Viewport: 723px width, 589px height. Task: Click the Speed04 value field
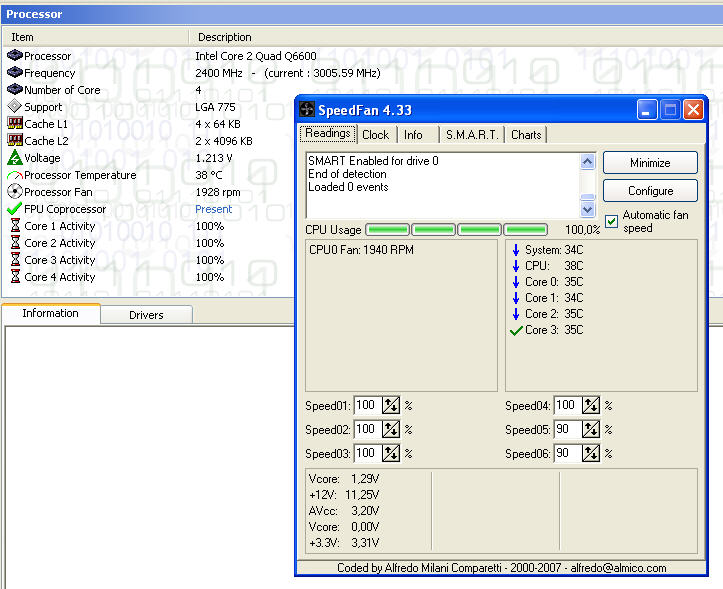568,405
